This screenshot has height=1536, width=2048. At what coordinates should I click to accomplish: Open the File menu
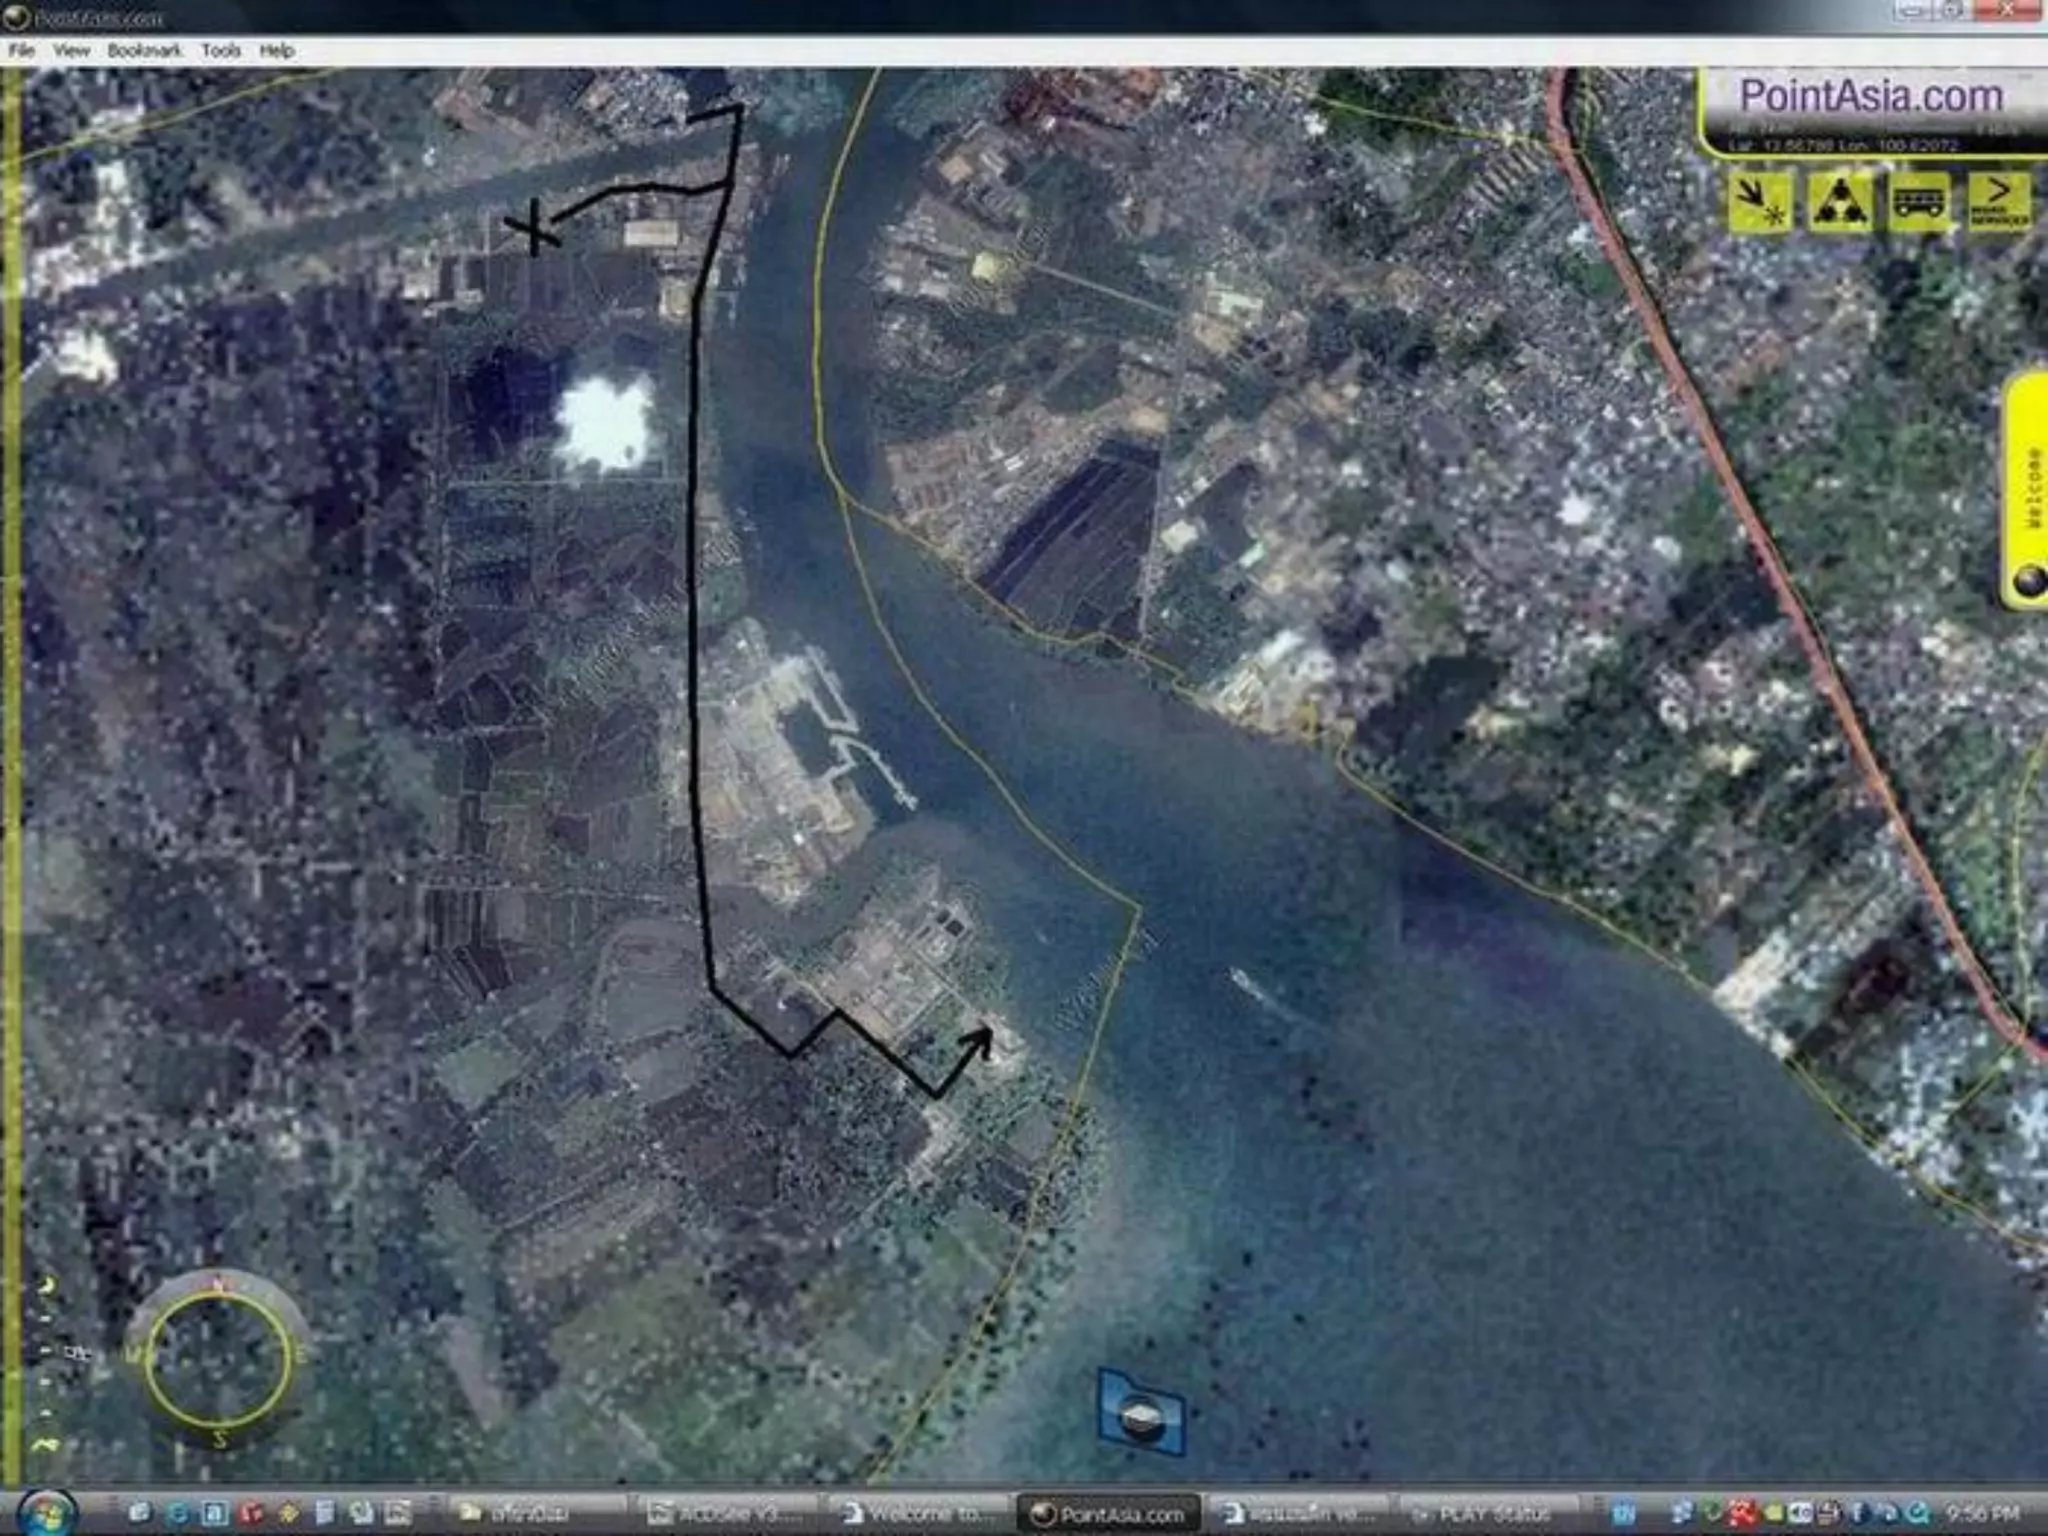[21, 50]
